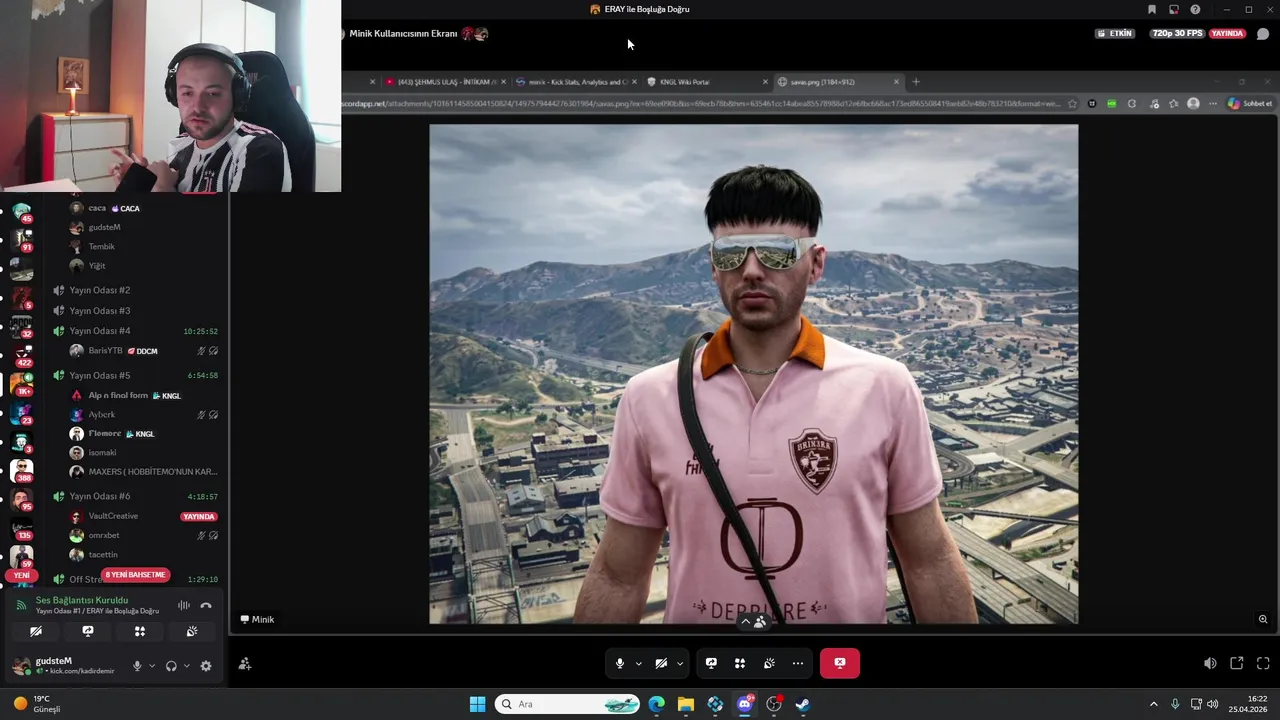Expand camera options in the call control bar
This screenshot has height=720, width=1280.
(679, 663)
